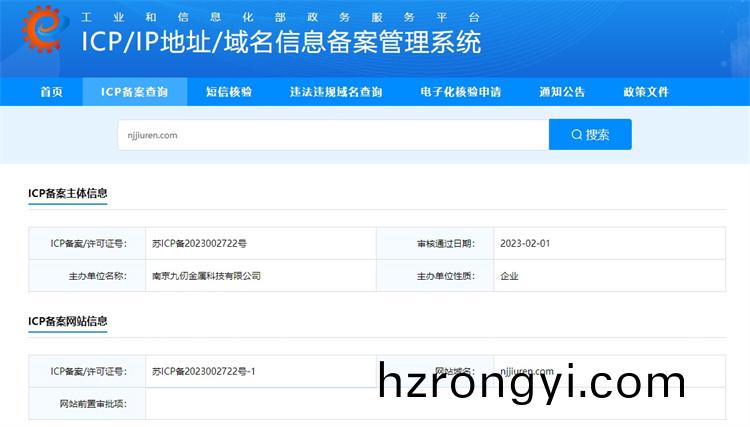Select the system title ICP/IP地址/域名信息备案管理系统
750x427 pixels.
click(x=281, y=42)
